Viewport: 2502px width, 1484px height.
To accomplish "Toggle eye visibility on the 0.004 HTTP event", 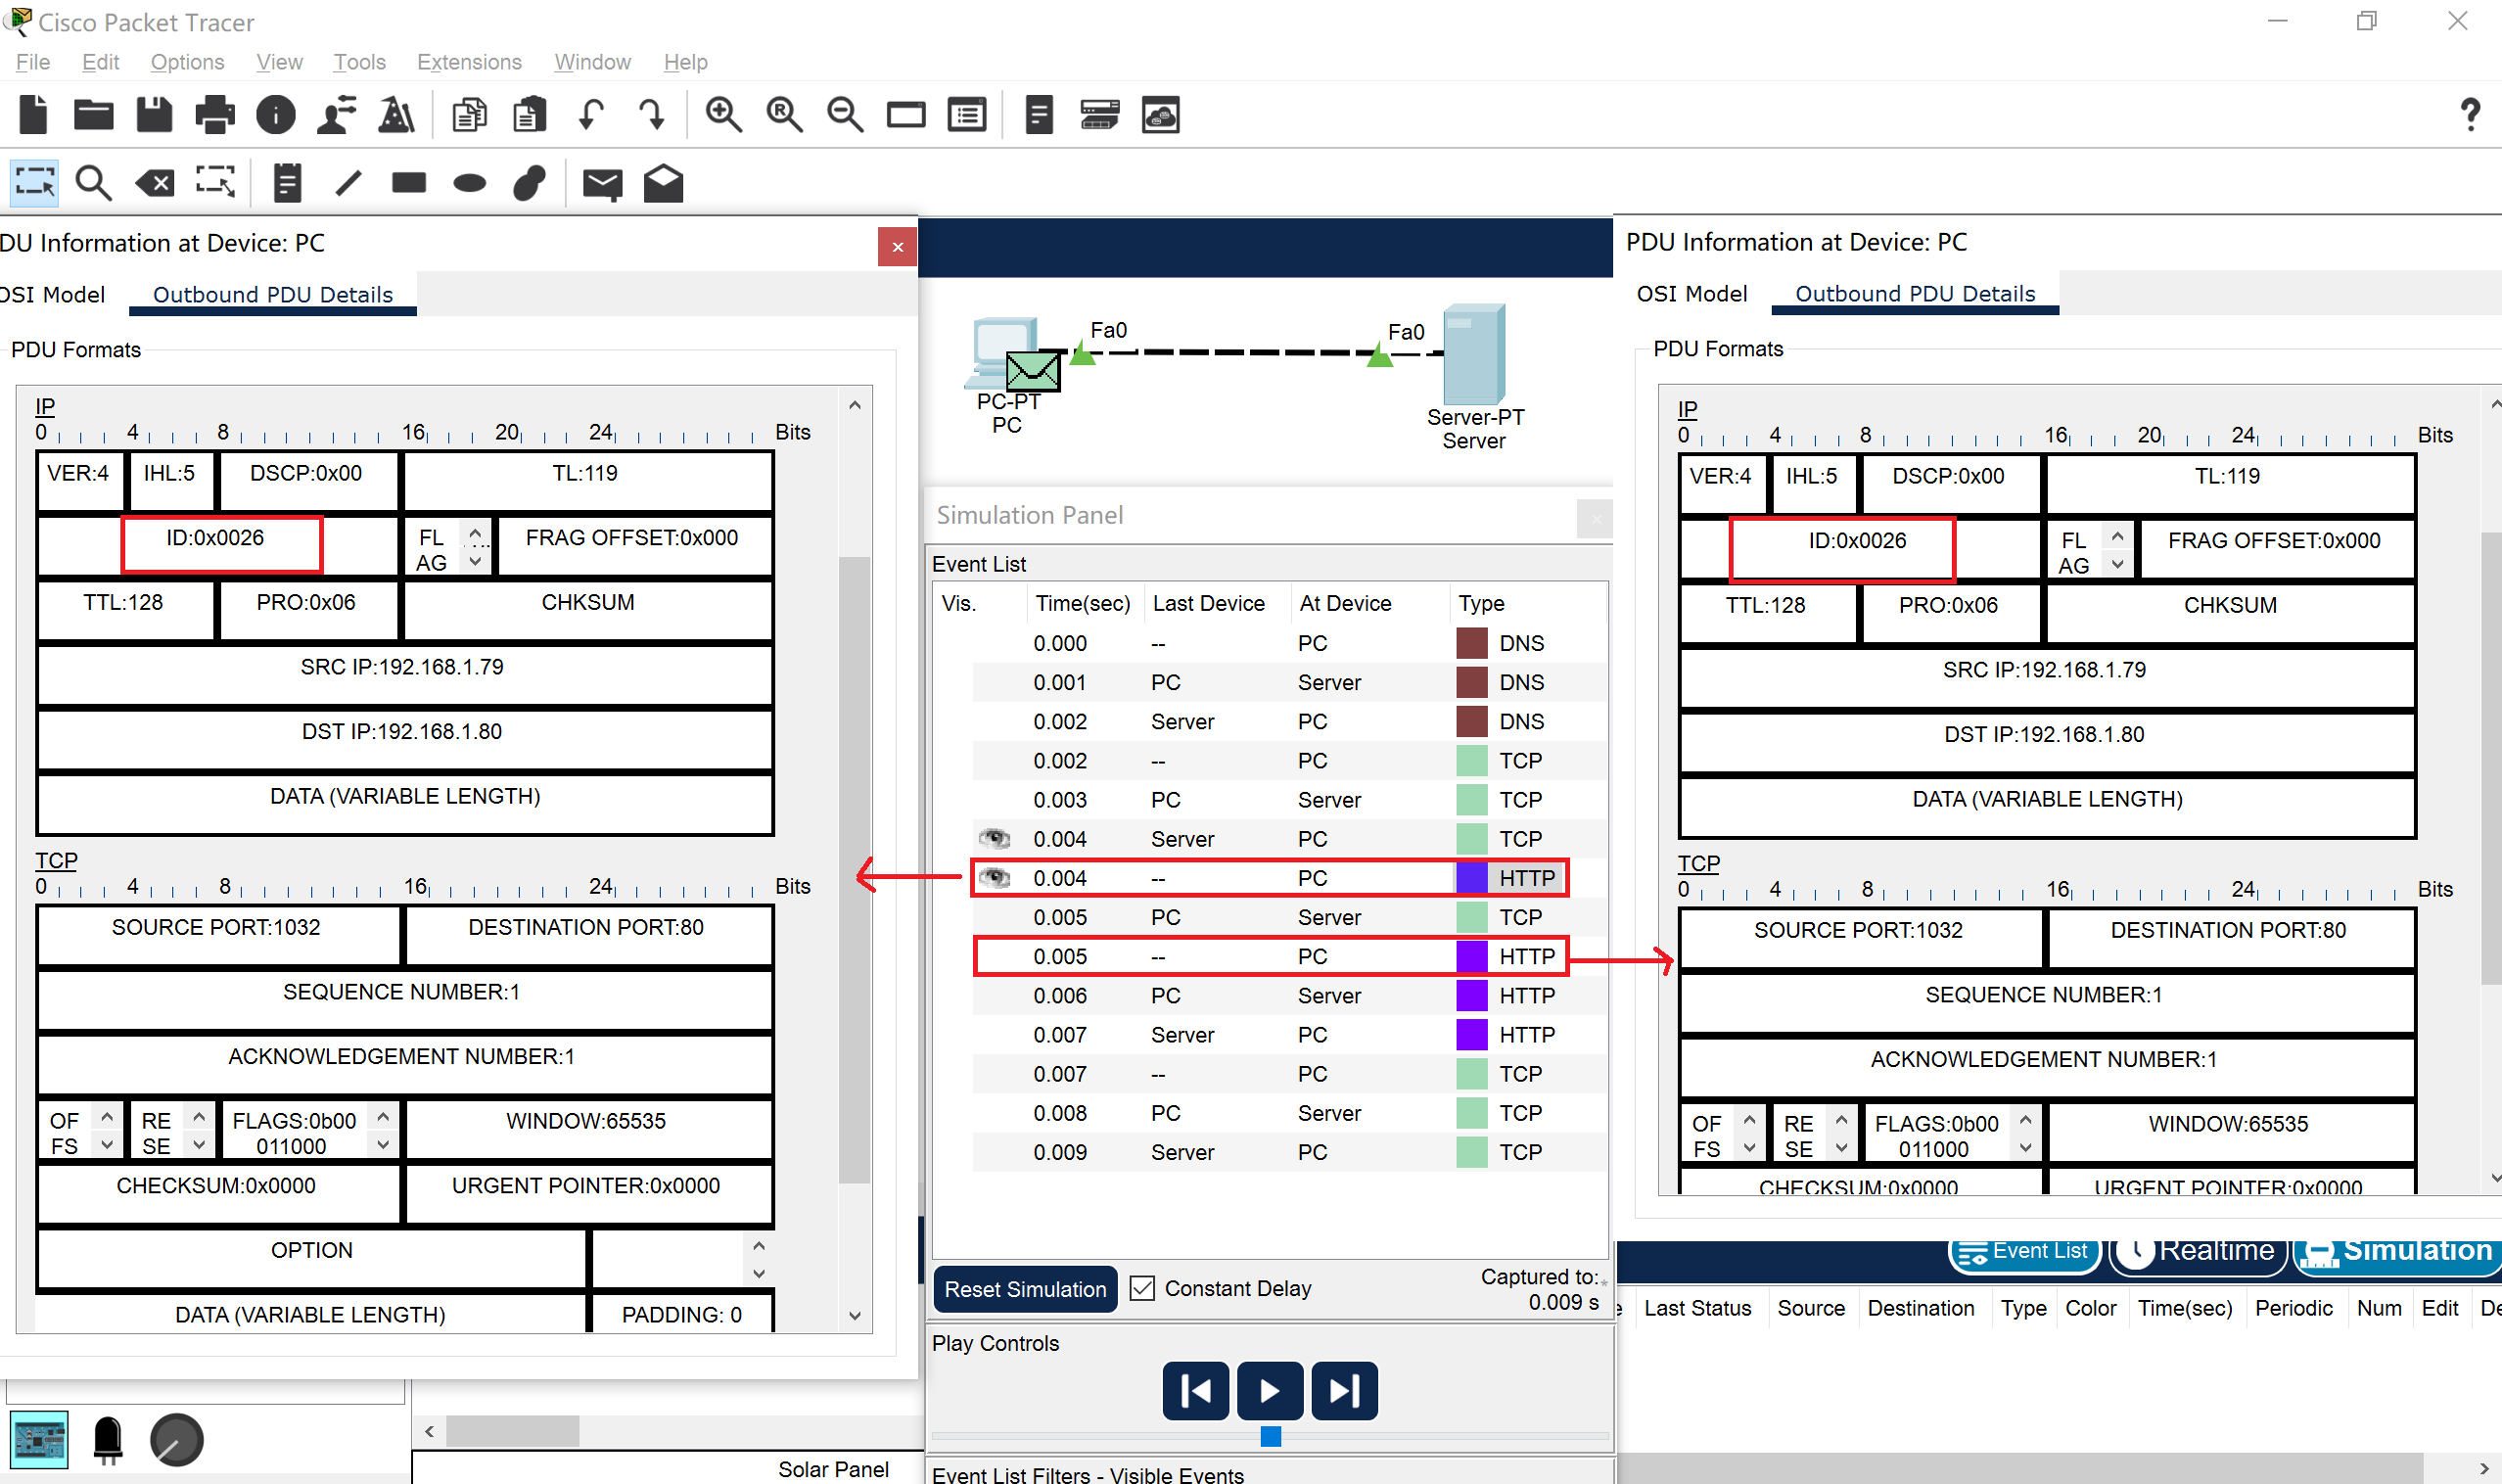I will [x=993, y=877].
